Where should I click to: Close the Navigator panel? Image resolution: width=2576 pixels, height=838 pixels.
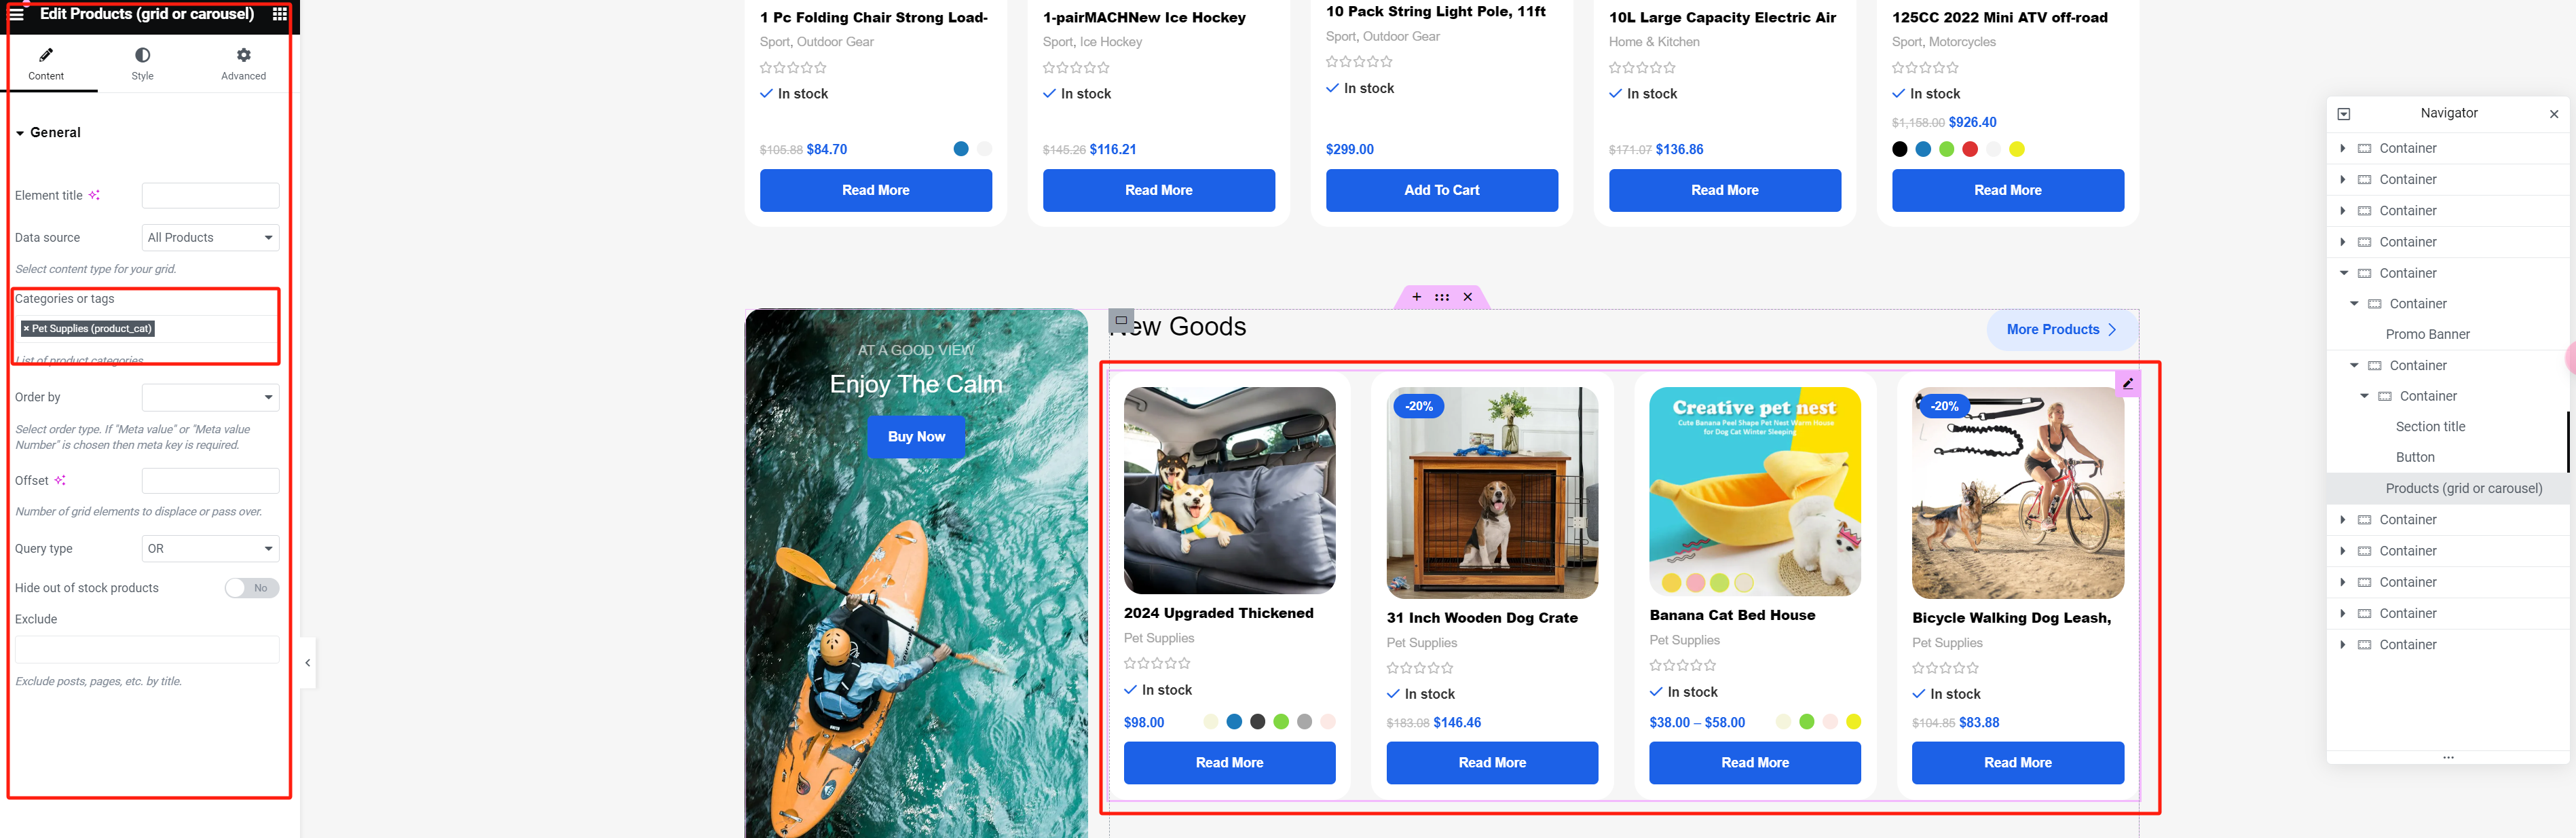click(x=2553, y=114)
